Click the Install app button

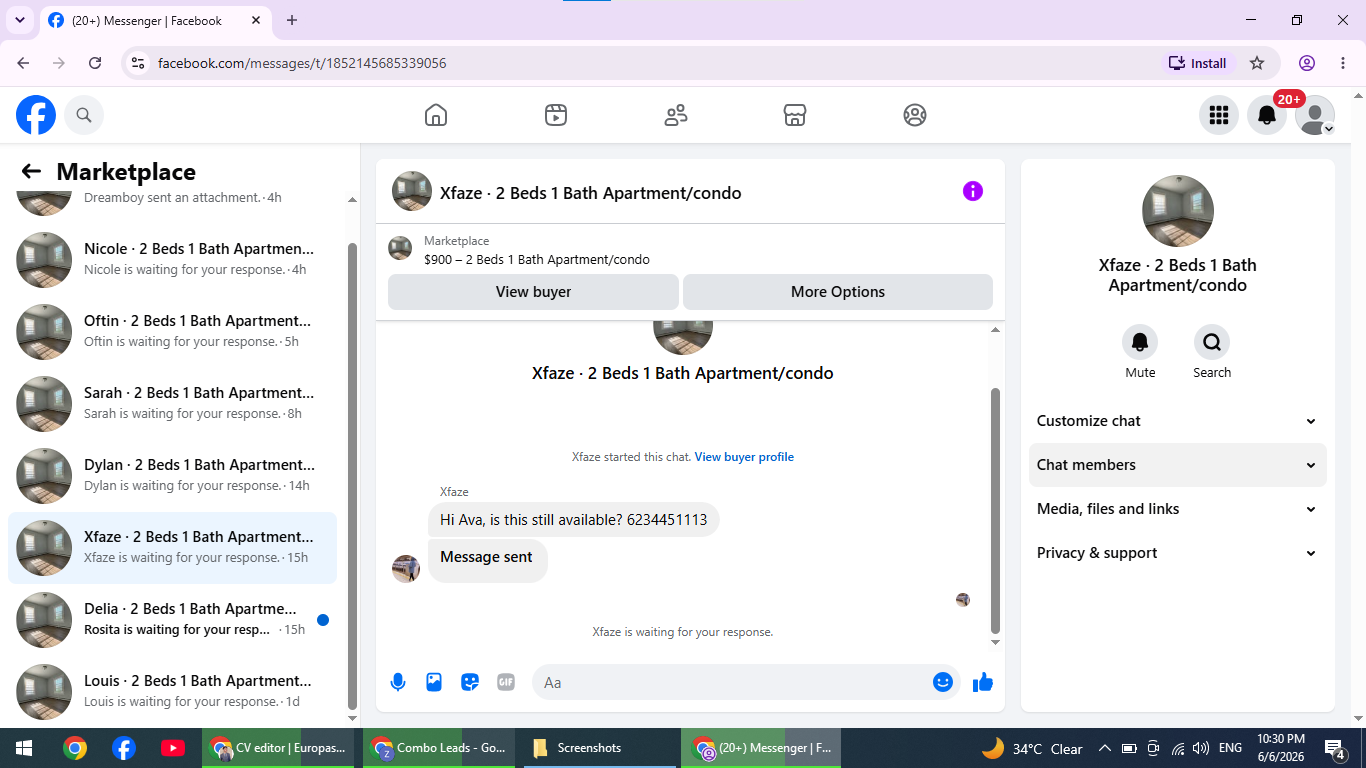coord(1198,63)
